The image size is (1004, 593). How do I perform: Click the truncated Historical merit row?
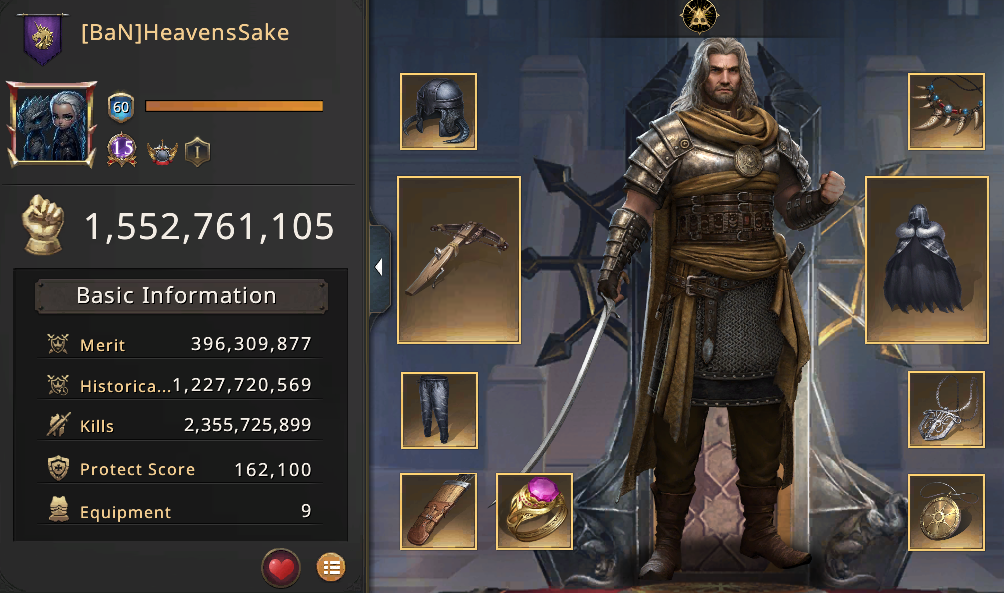pos(179,386)
